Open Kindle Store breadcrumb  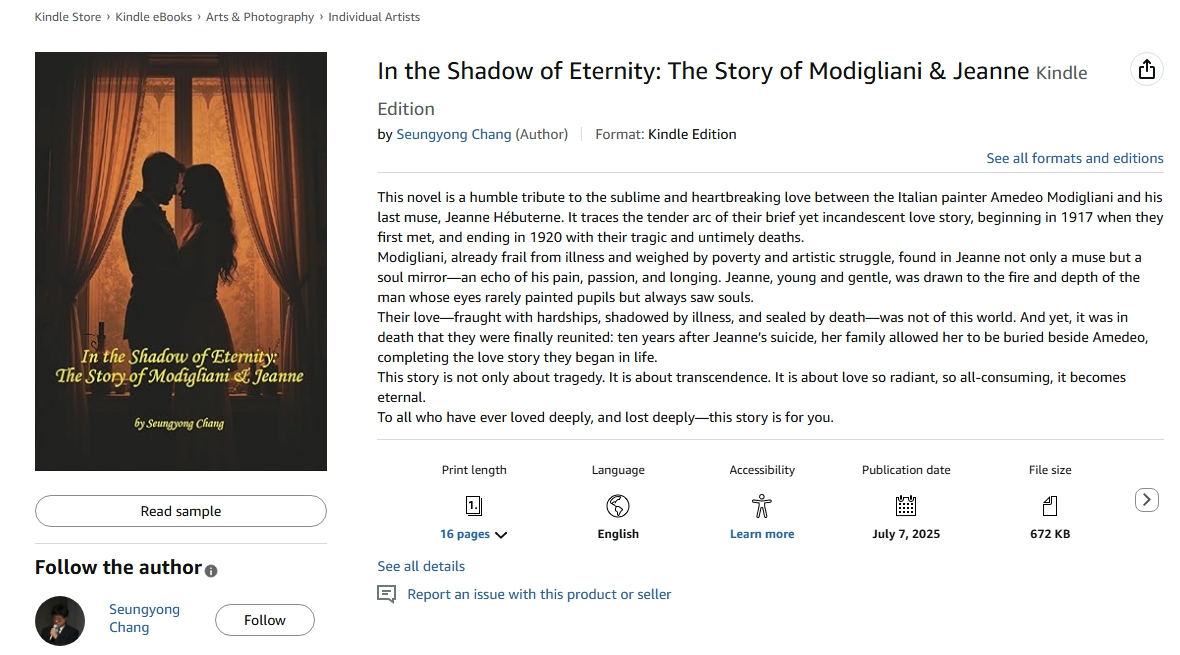[x=67, y=17]
